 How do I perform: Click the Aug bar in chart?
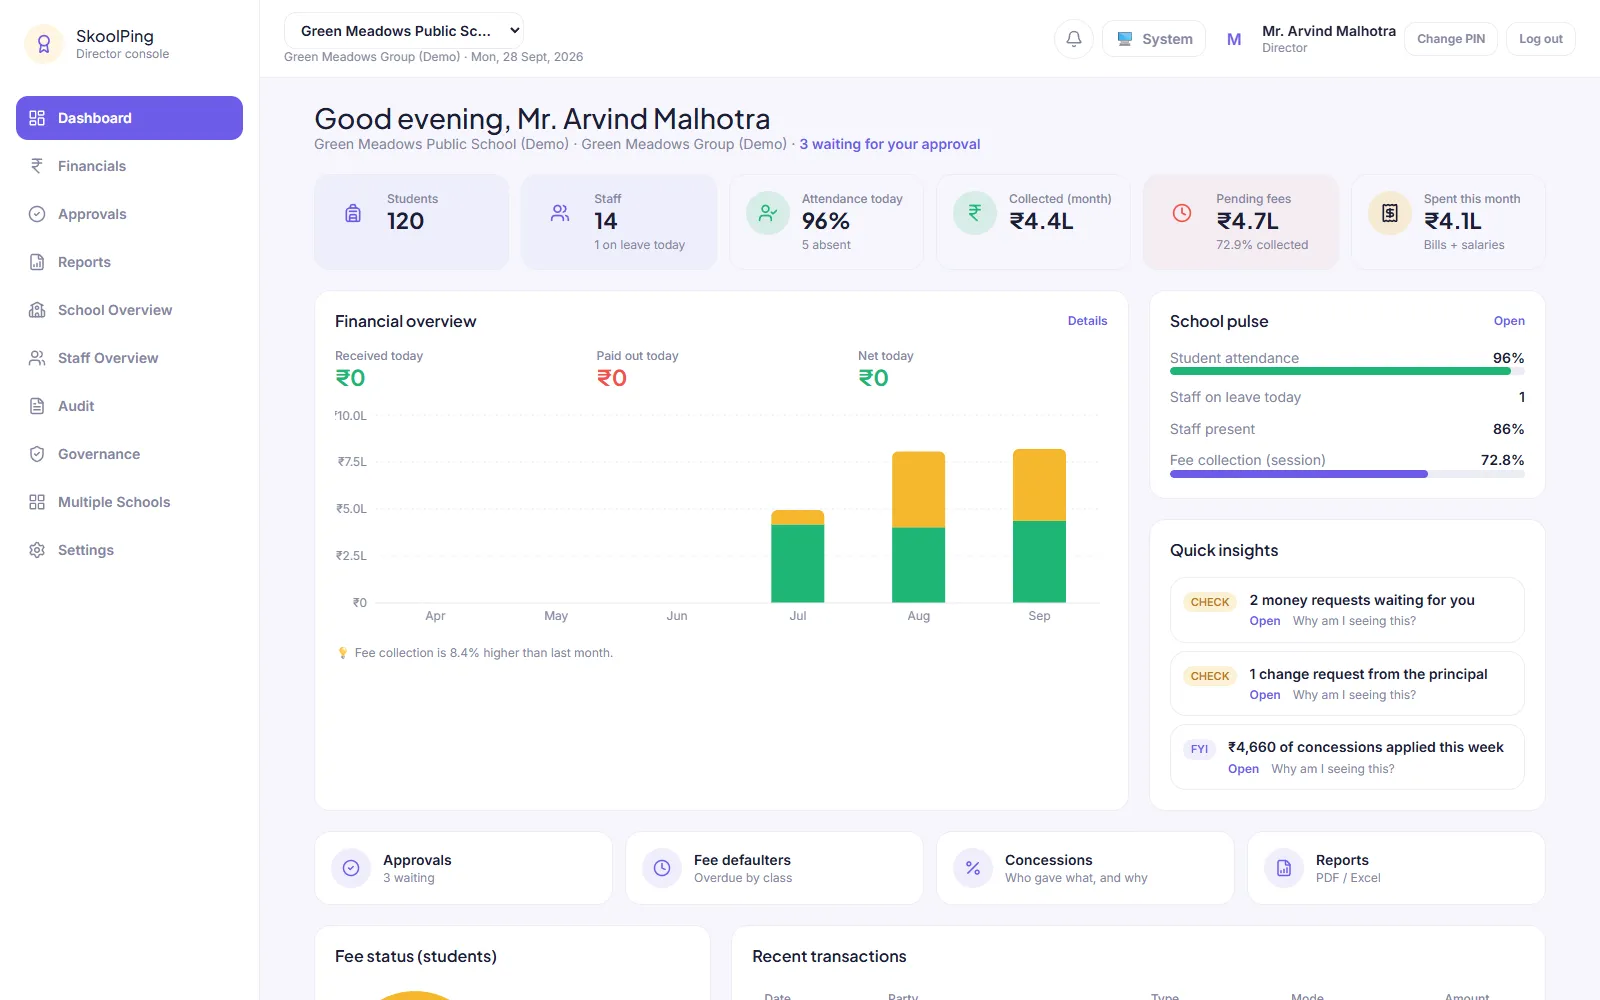(918, 527)
